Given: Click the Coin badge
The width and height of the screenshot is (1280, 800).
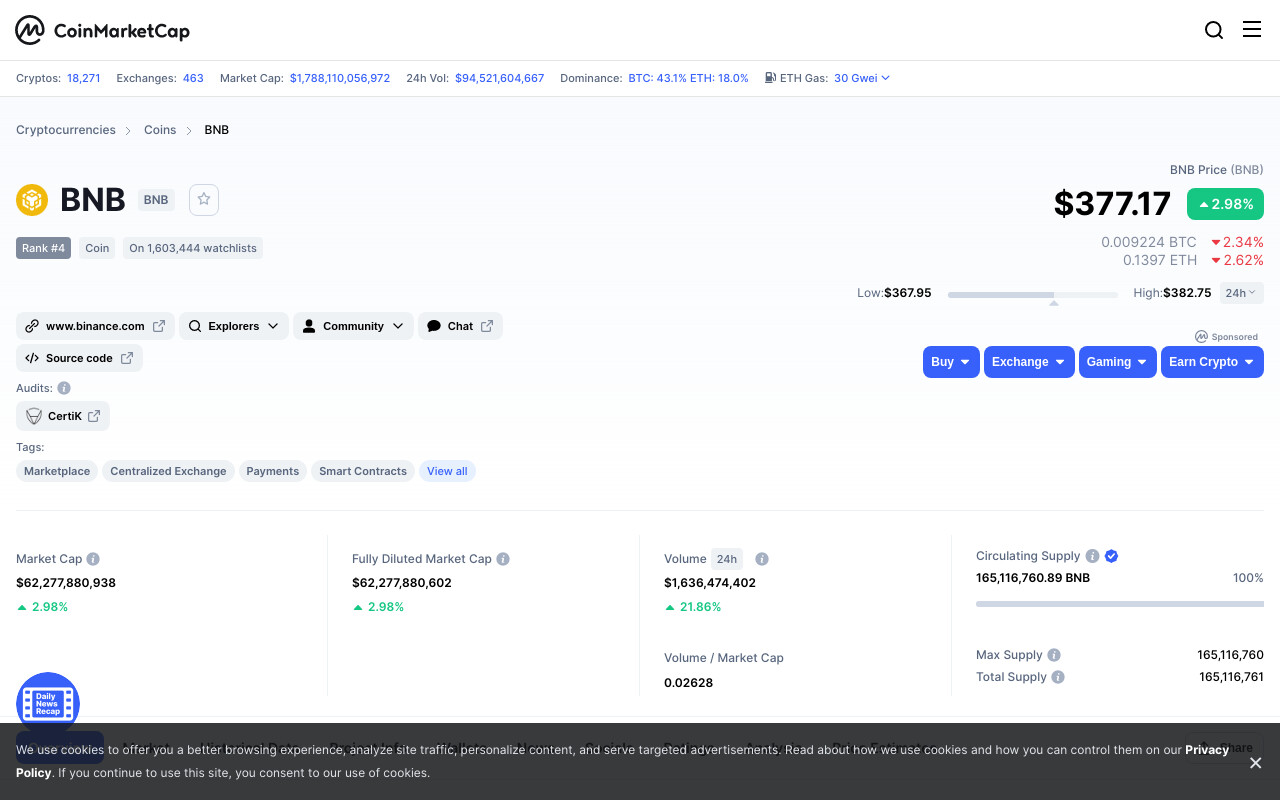Looking at the screenshot, I should point(97,248).
